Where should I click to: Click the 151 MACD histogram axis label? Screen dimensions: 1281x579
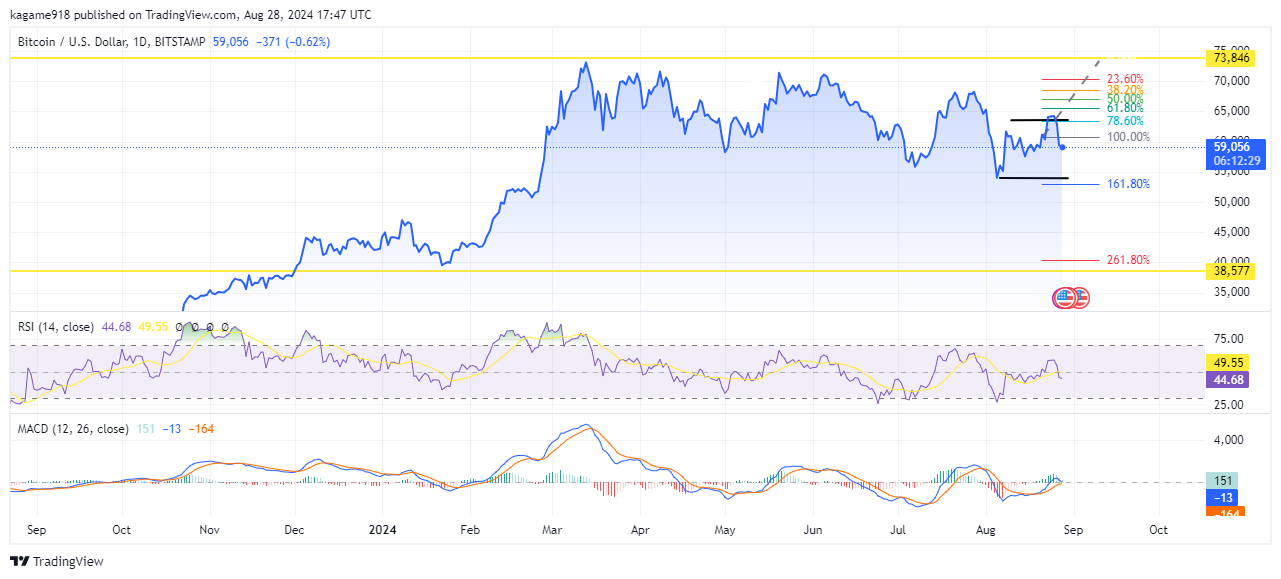[x=1225, y=480]
